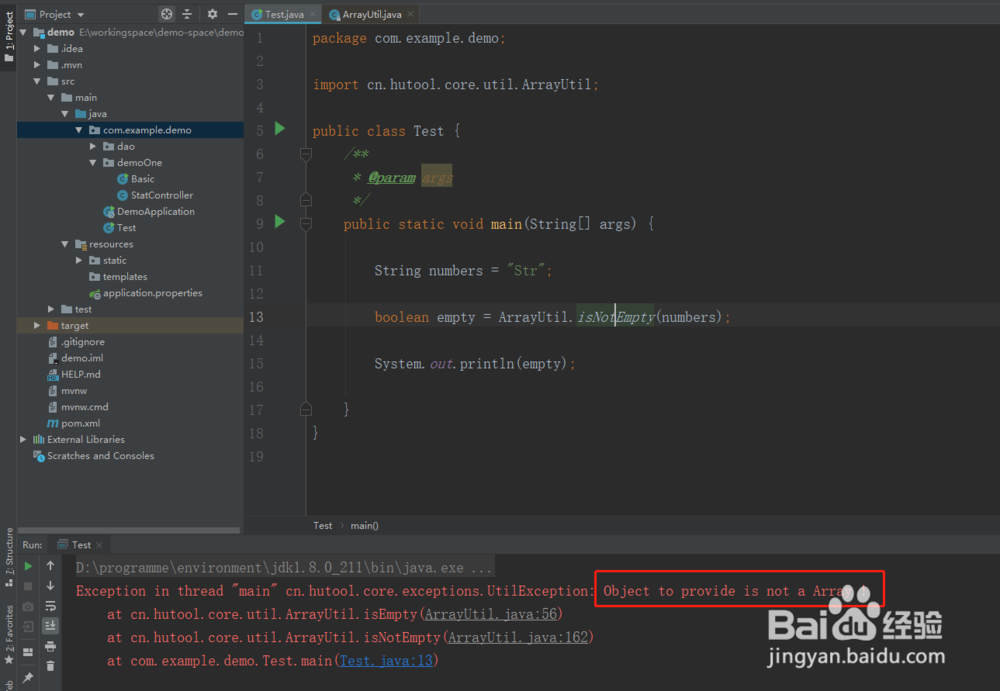Click the print icon in Run console
This screenshot has width=1000, height=691.
point(50,646)
